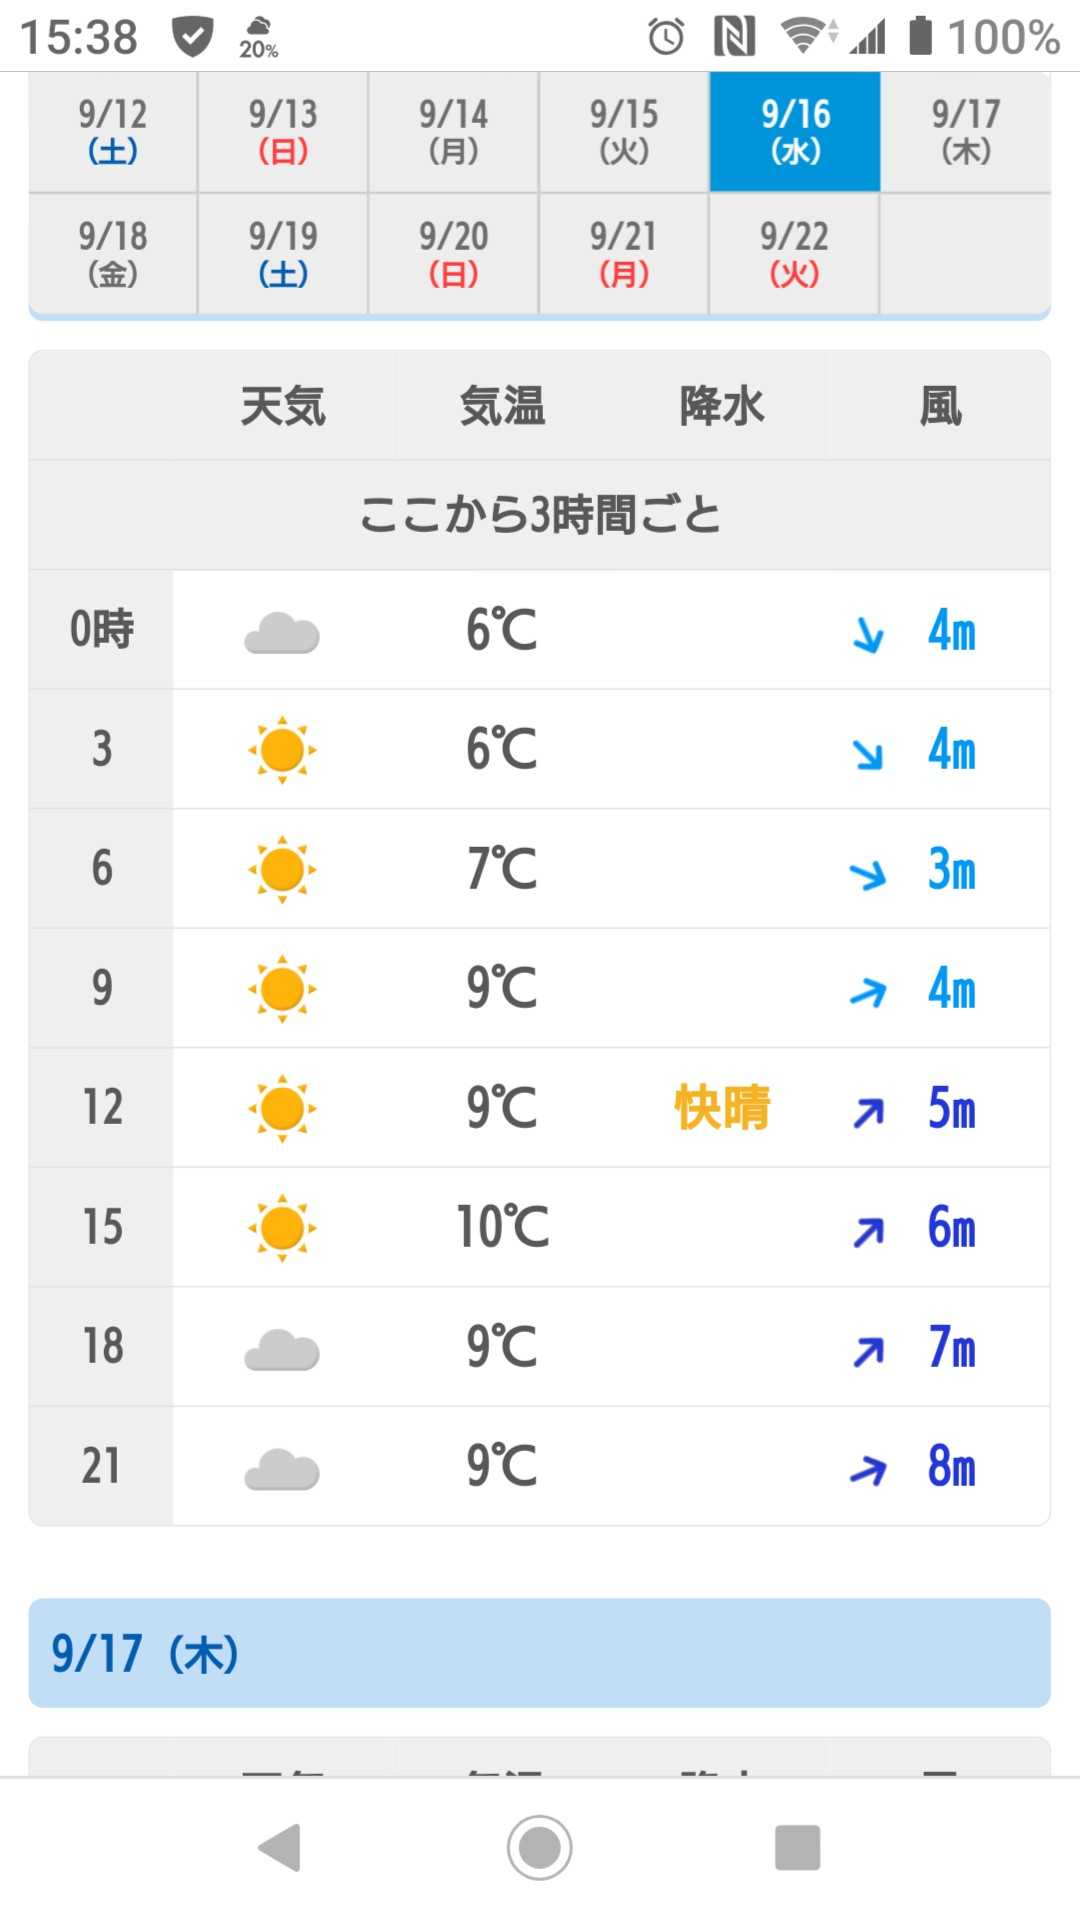Viewport: 1080px width, 1920px height.
Task: Tap wind arrow icon in the 18 o'clock row
Action: 868,1351
